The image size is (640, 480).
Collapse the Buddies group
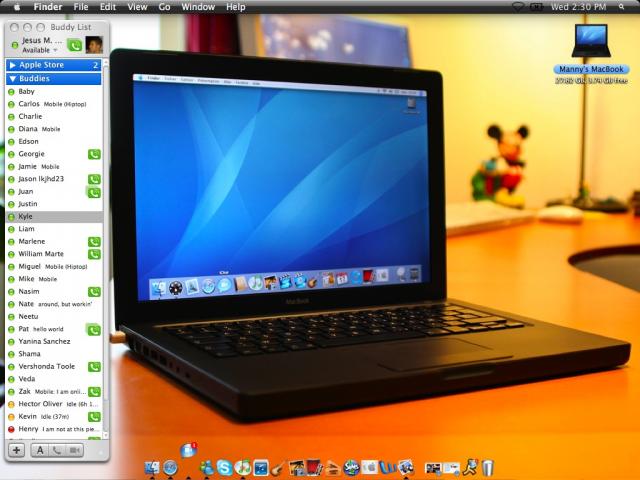coord(13,78)
